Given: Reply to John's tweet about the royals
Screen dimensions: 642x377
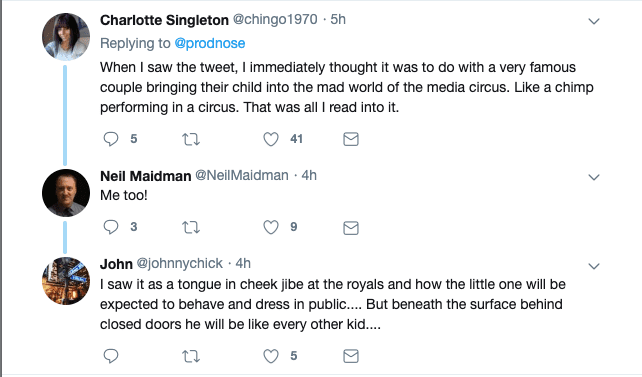Looking at the screenshot, I should pos(111,356).
